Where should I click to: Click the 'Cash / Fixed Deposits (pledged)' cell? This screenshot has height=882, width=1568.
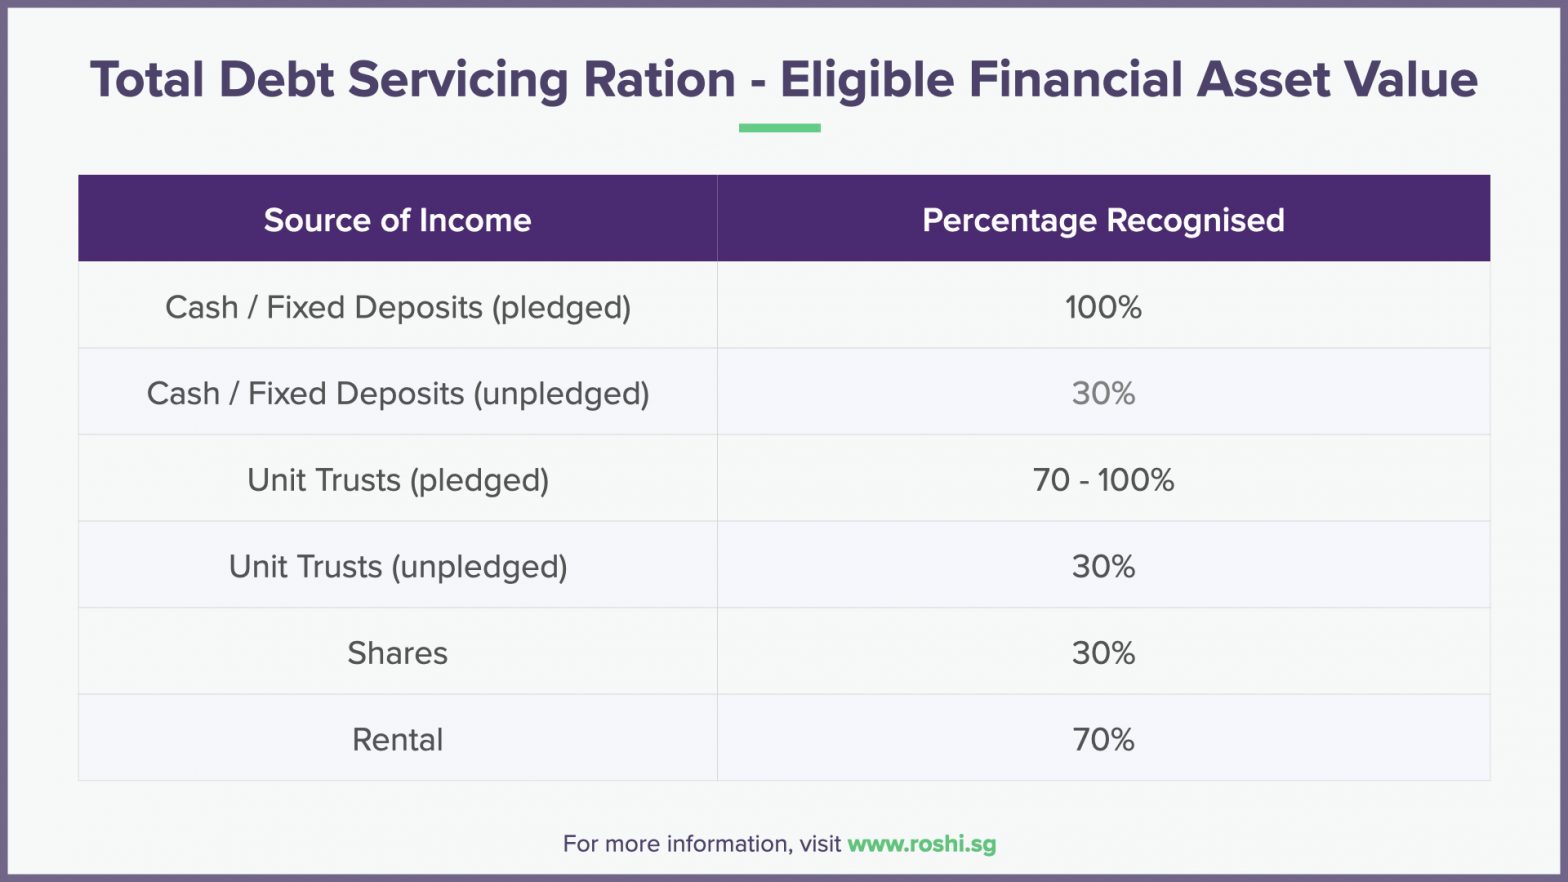pyautogui.click(x=397, y=307)
